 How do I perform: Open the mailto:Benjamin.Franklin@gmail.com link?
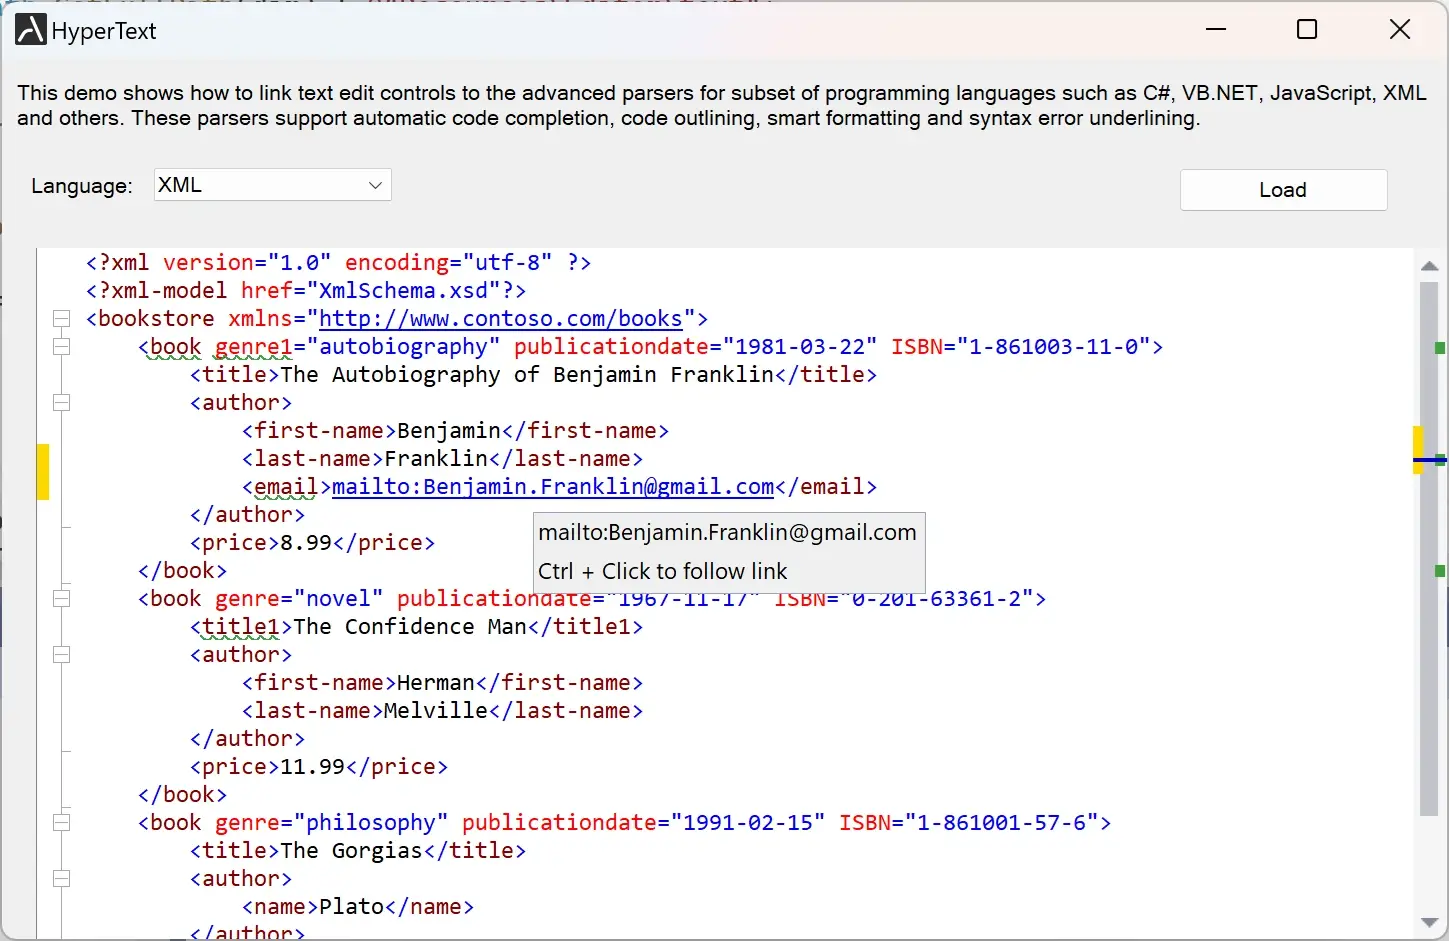[549, 486]
